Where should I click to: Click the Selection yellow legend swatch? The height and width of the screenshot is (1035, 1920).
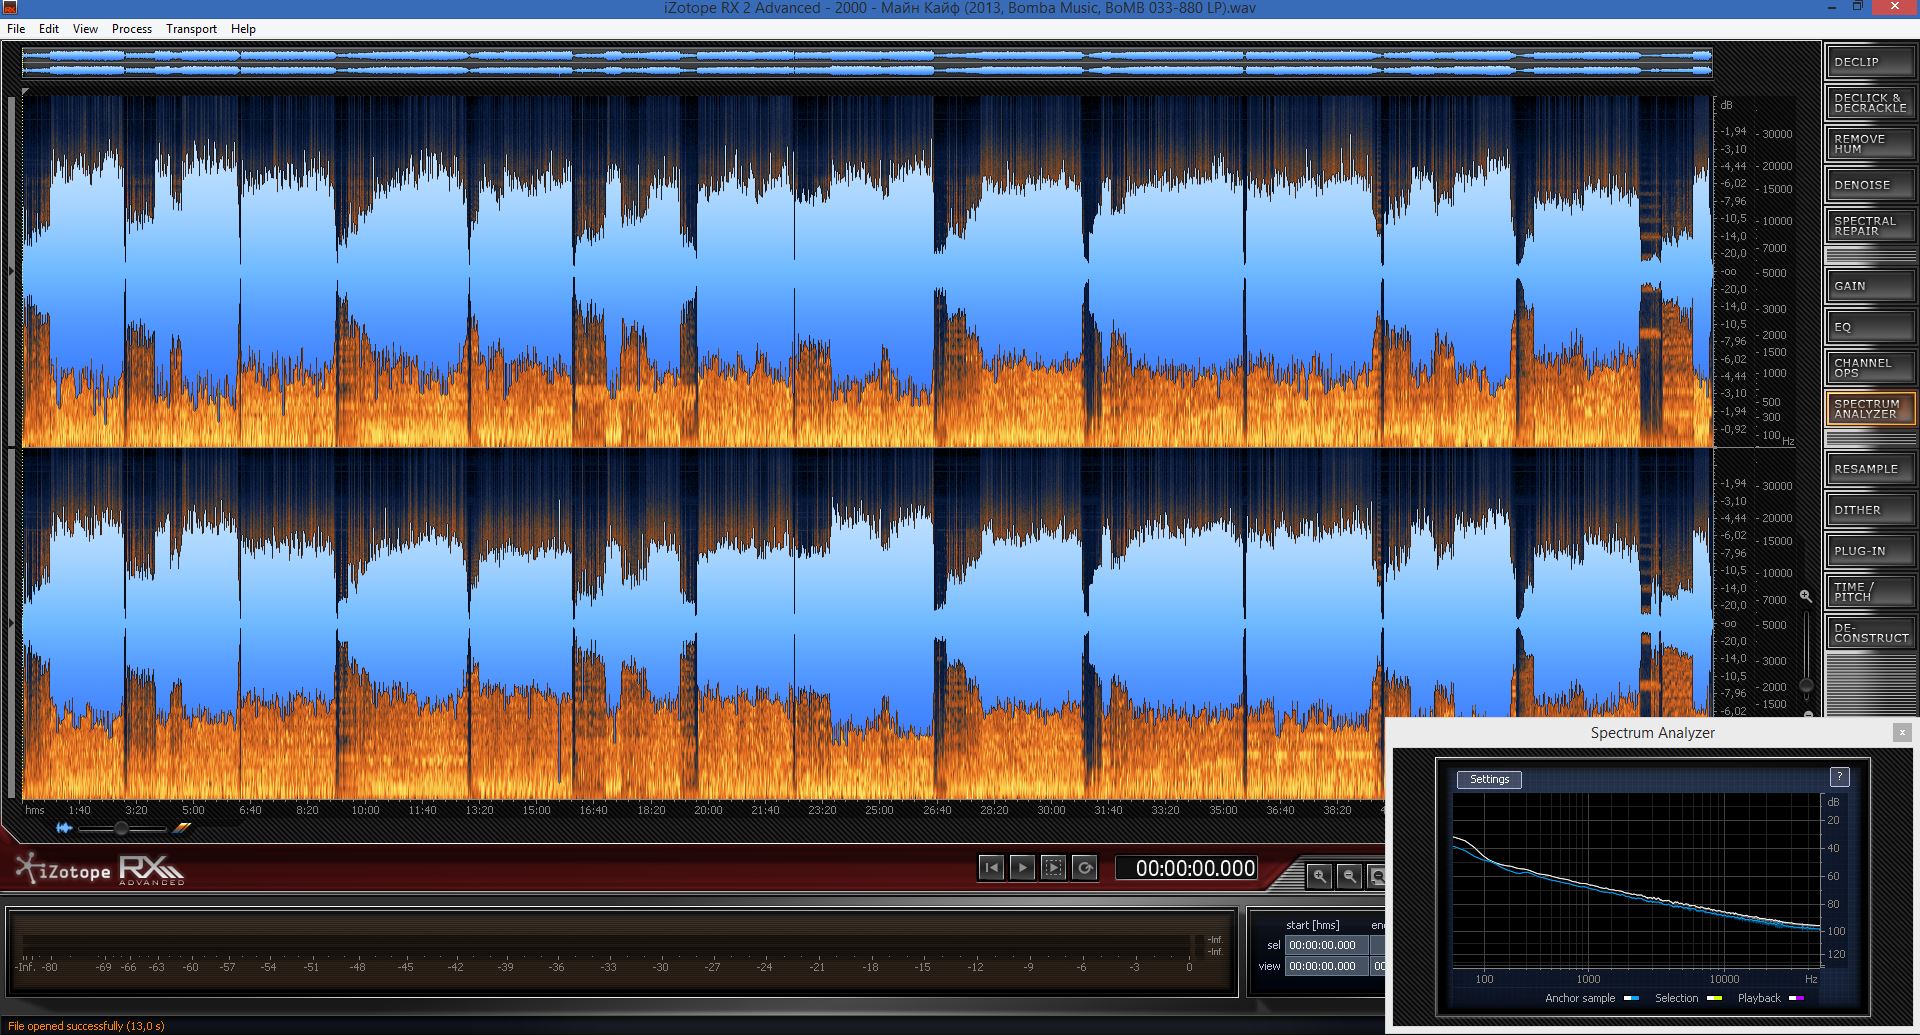coord(1714,998)
